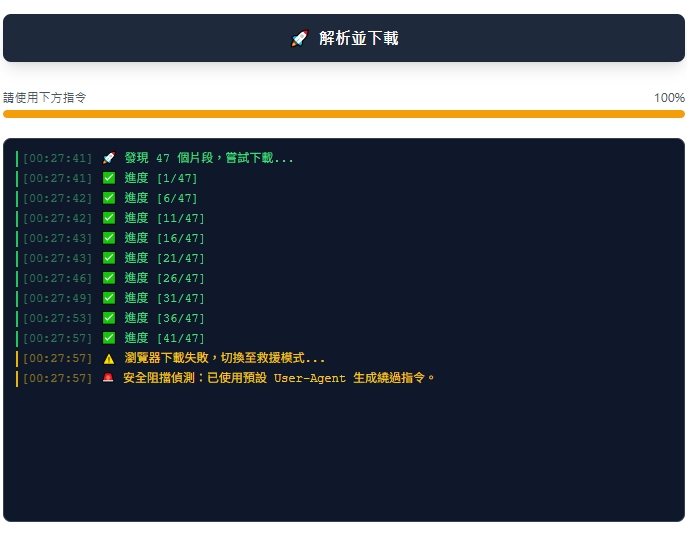Click the green checkmark beside 進度 [16/47]
This screenshot has height=539, width=687.
click(x=109, y=238)
